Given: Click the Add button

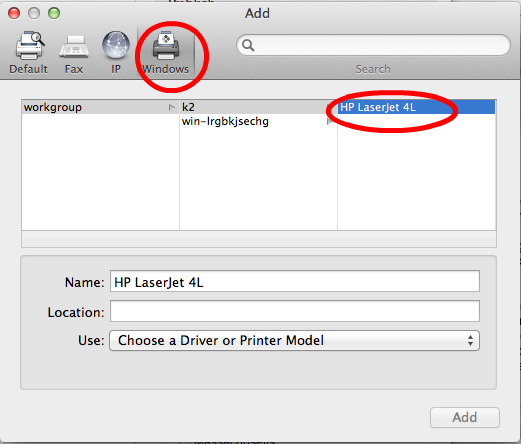Looking at the screenshot, I should tap(465, 417).
